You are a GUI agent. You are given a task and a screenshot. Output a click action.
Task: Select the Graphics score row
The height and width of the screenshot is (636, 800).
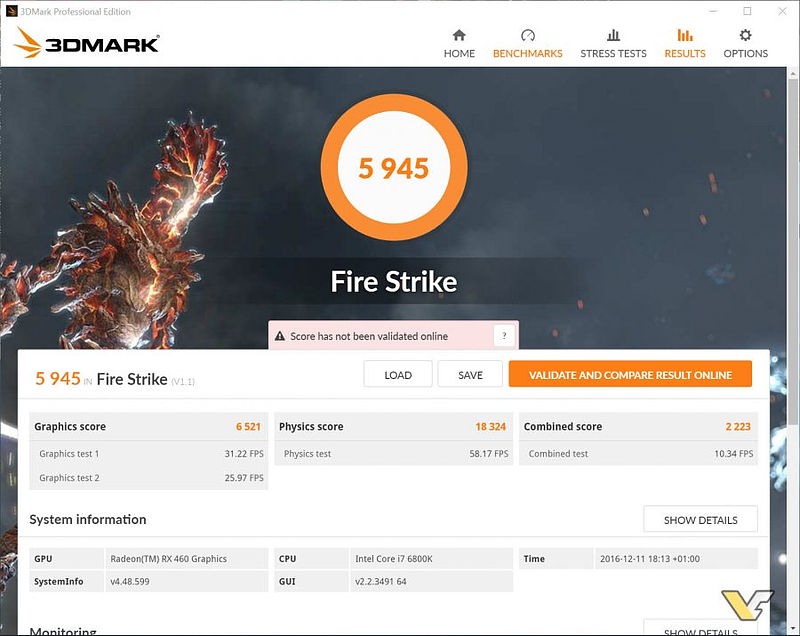147,426
